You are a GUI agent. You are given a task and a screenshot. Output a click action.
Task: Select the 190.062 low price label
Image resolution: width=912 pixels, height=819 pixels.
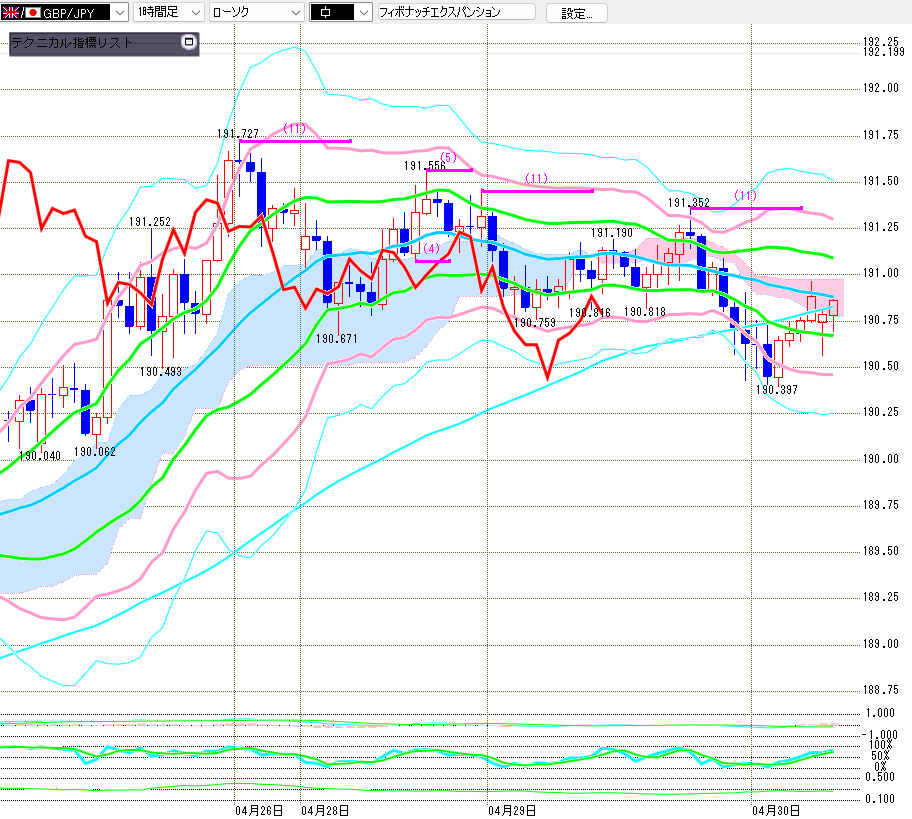94,452
